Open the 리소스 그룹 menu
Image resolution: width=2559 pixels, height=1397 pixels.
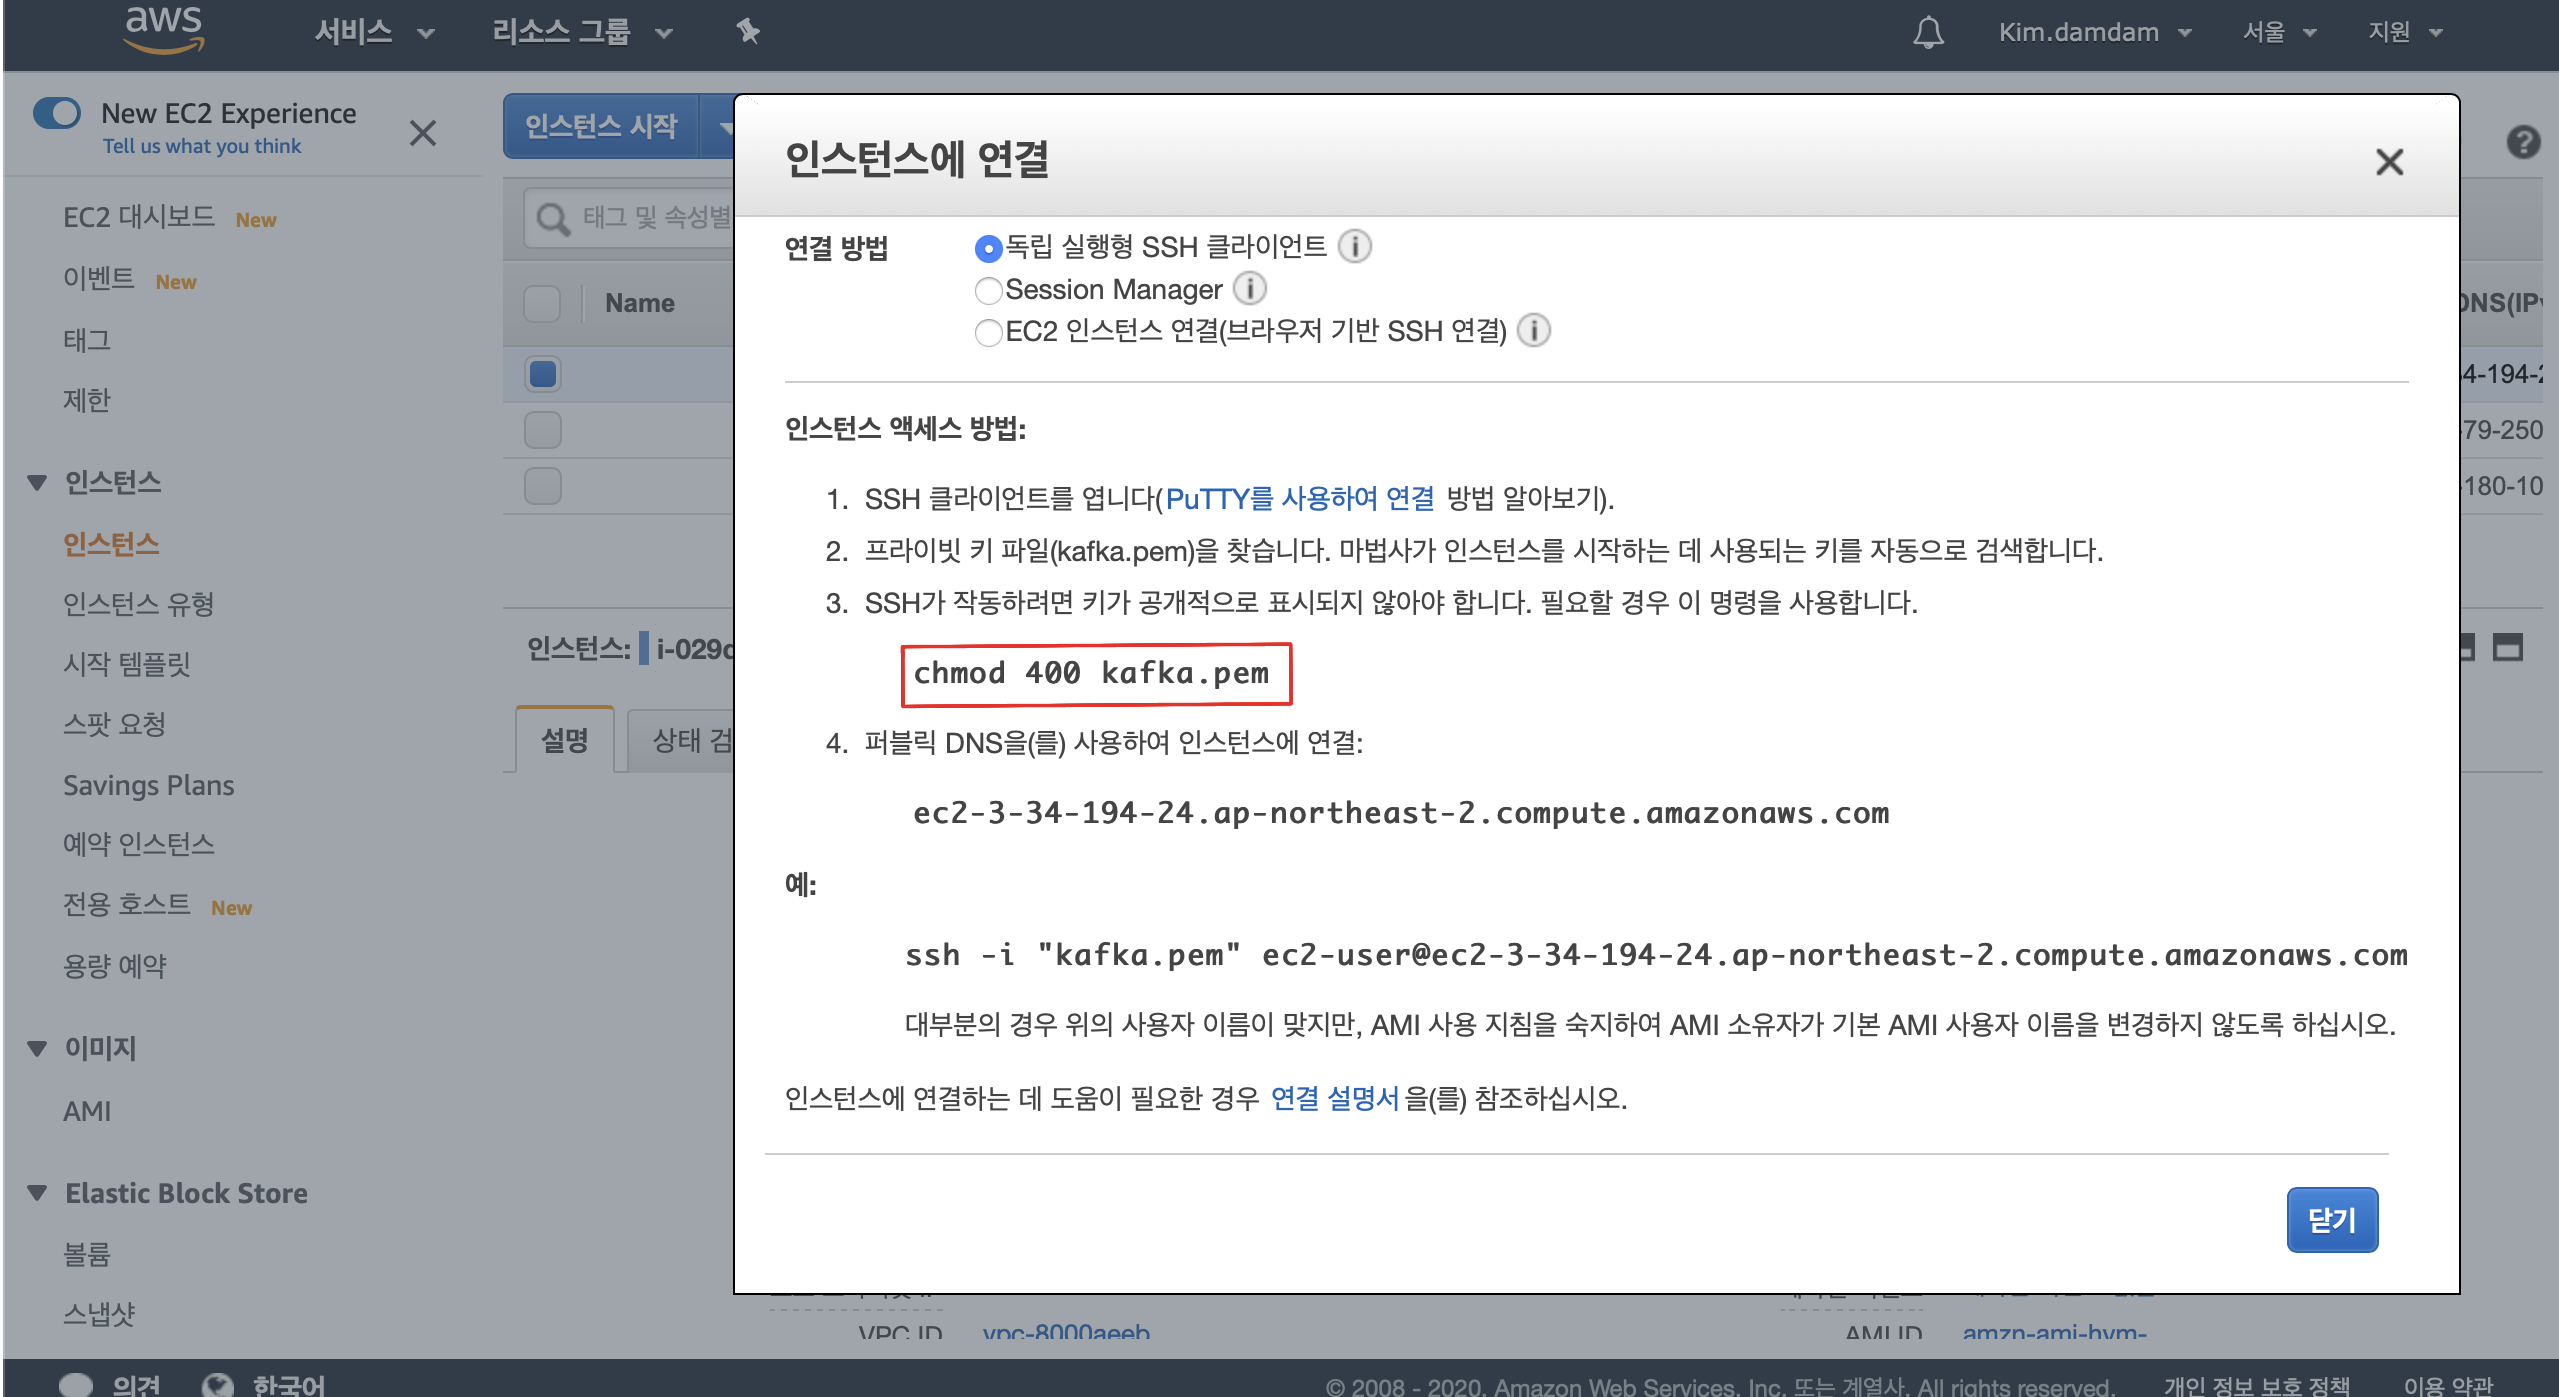pyautogui.click(x=580, y=32)
